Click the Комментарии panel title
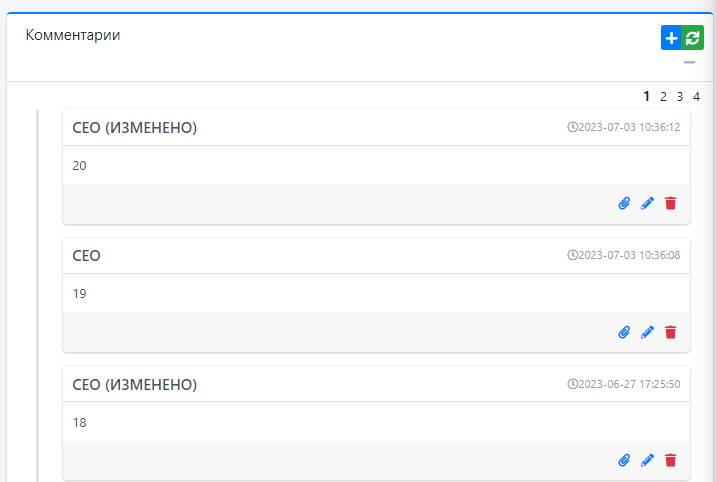717x482 pixels. point(73,35)
